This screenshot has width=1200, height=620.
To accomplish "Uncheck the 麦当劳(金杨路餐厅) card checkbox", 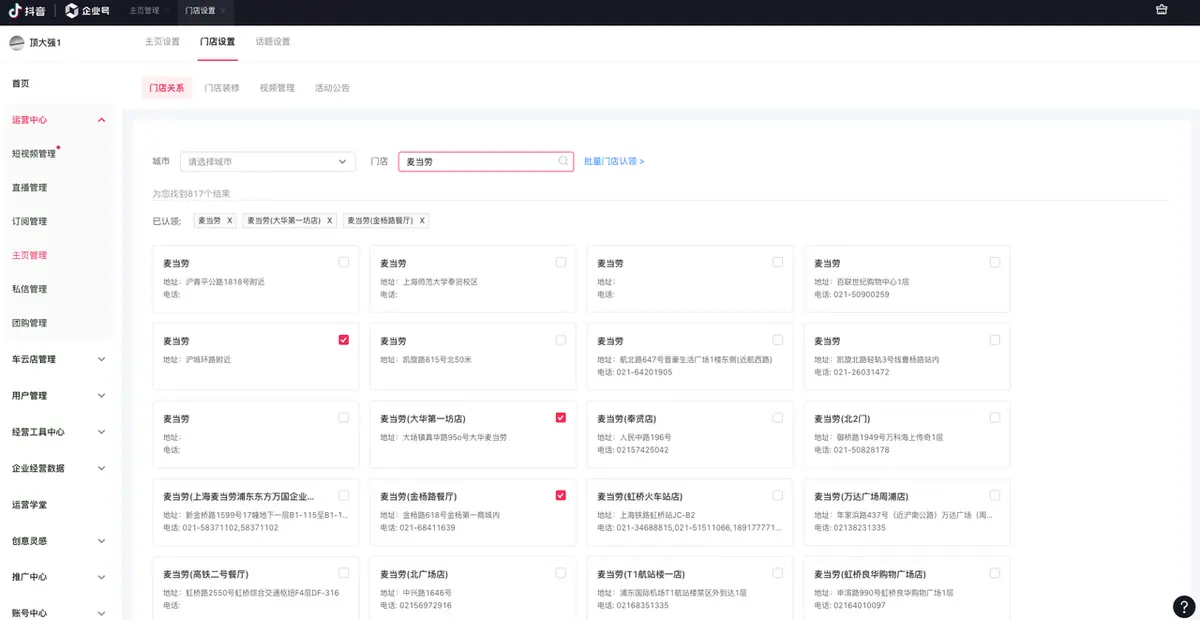I will click(561, 495).
